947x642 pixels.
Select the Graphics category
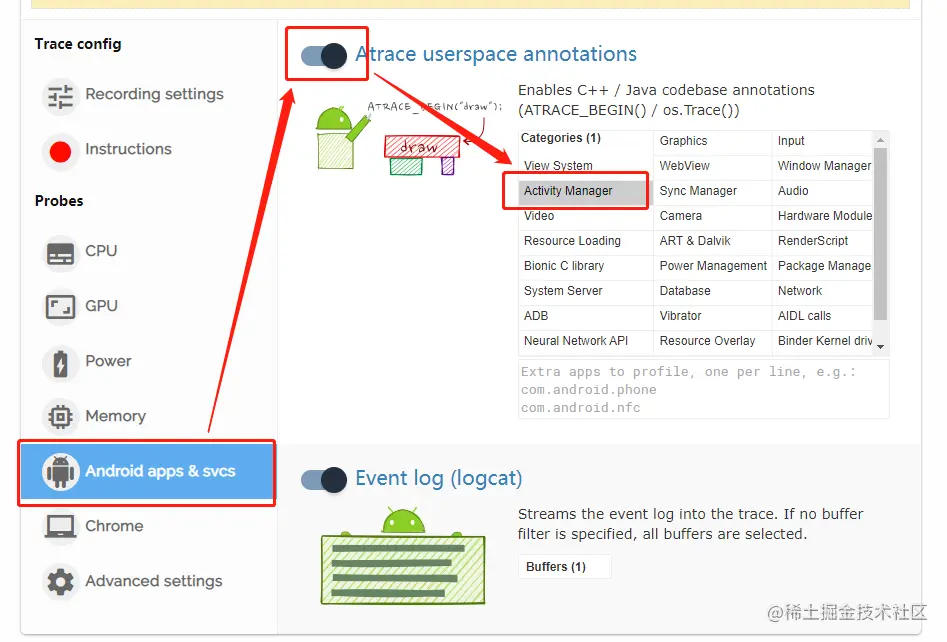713,141
